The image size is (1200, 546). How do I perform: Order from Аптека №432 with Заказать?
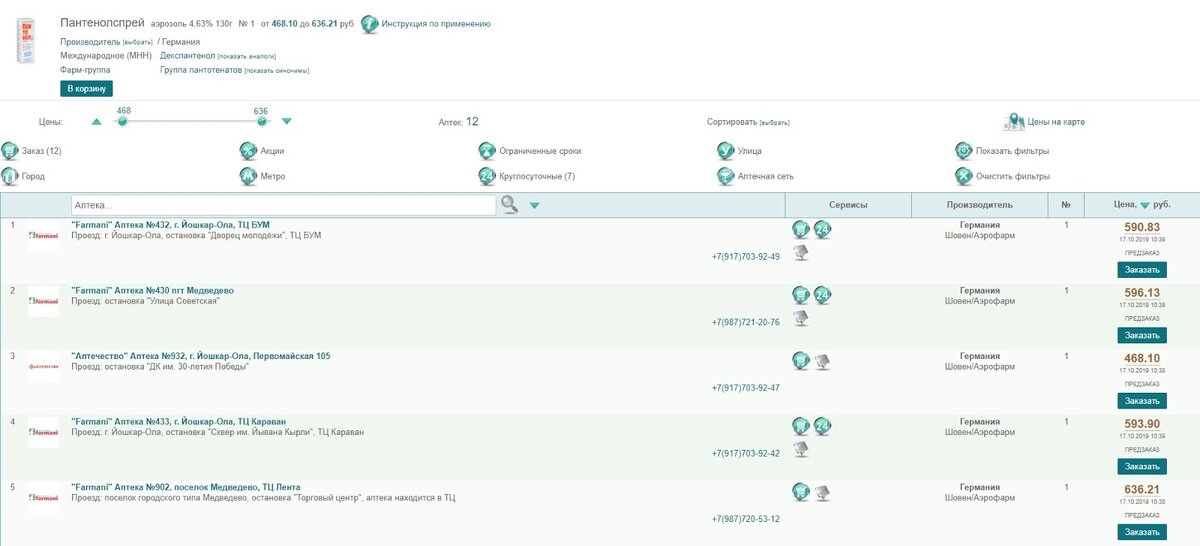pyautogui.click(x=1141, y=270)
